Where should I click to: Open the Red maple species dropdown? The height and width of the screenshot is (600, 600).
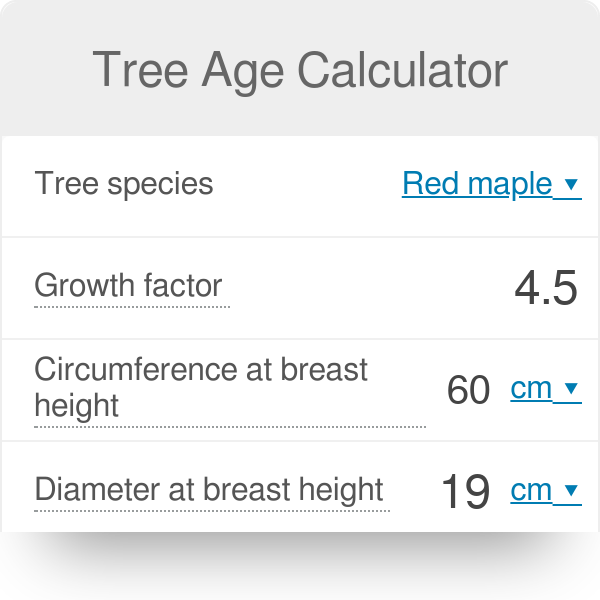tap(477, 184)
